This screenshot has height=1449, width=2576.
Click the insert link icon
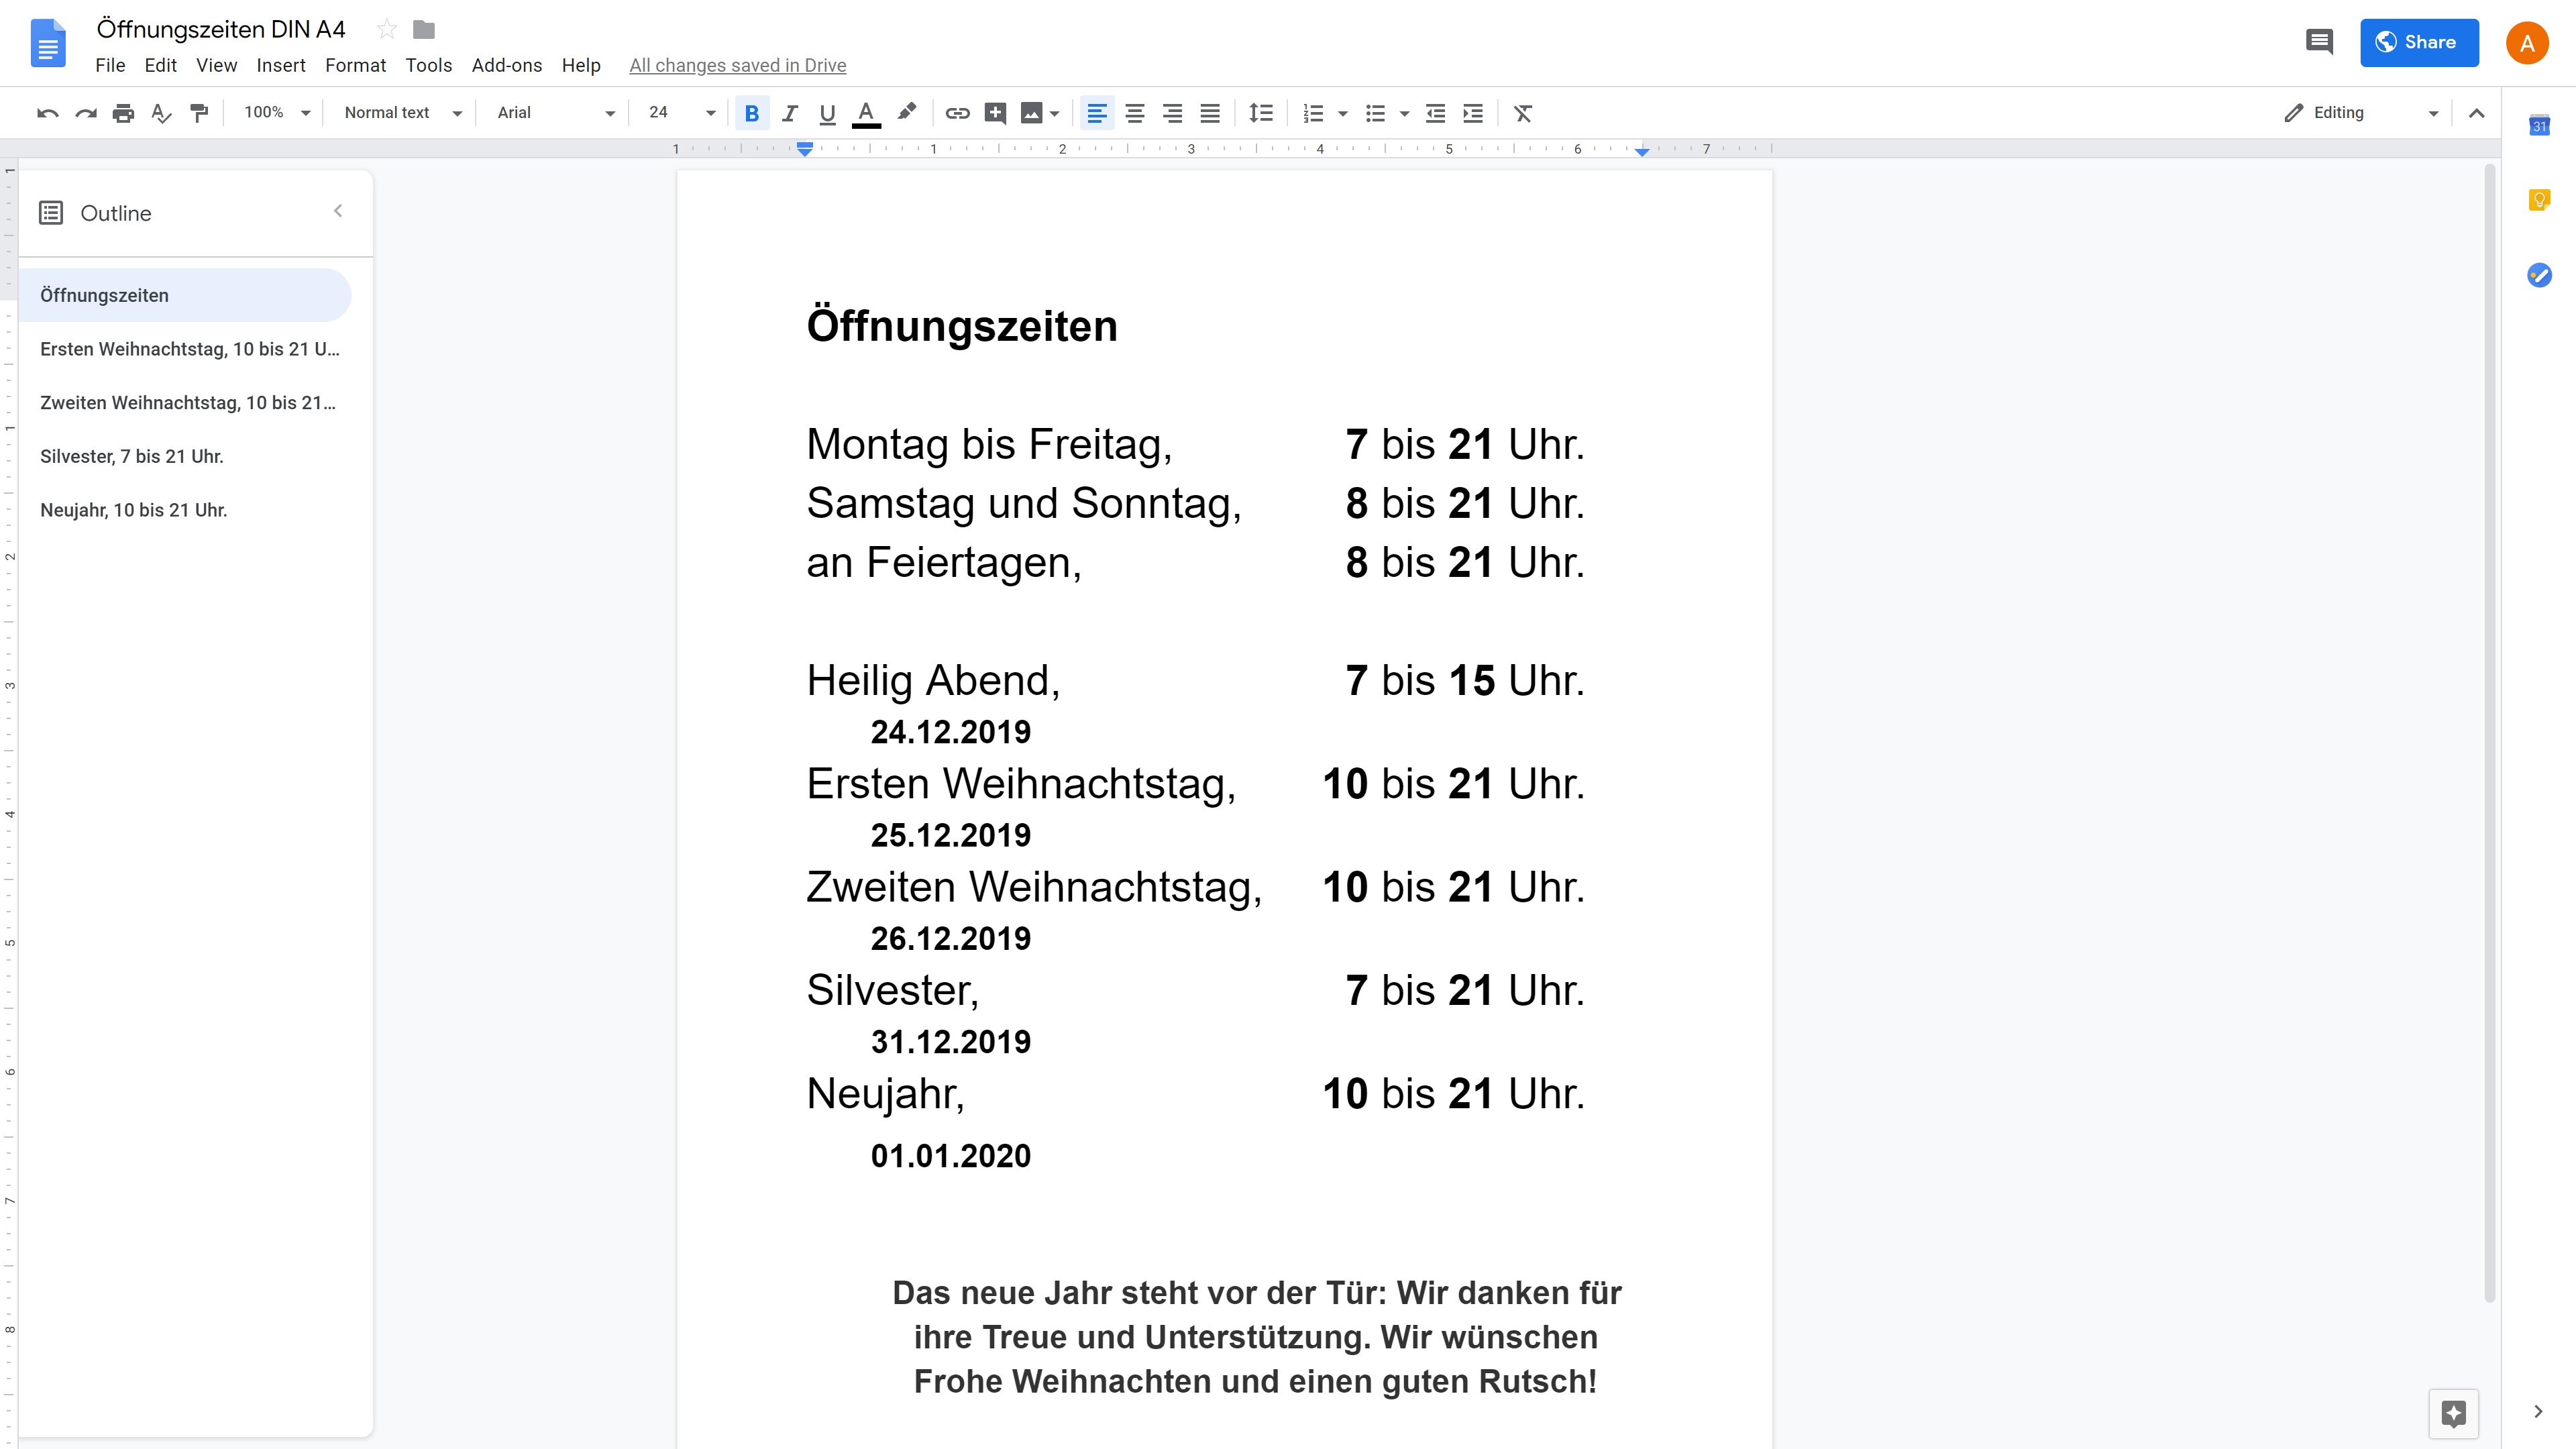click(x=957, y=113)
